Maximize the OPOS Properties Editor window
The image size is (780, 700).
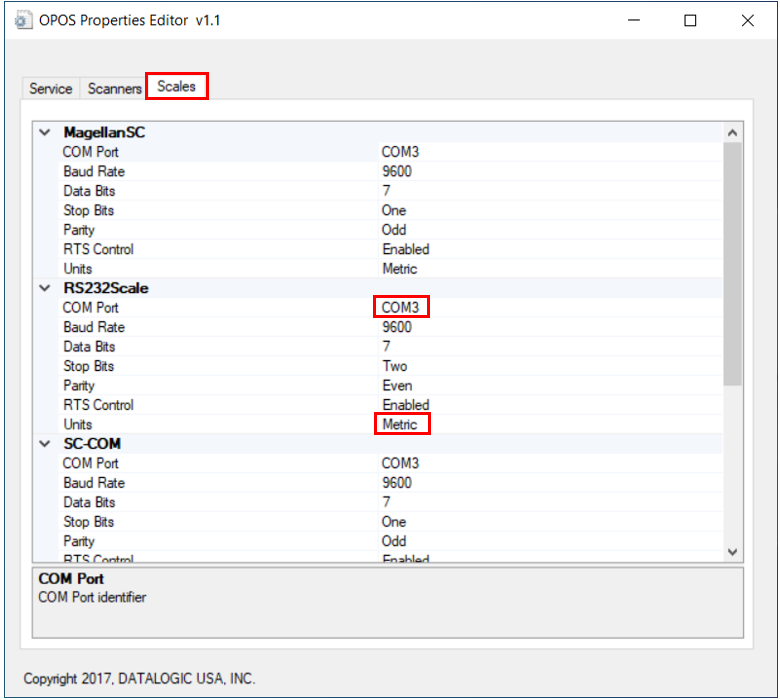coord(690,20)
